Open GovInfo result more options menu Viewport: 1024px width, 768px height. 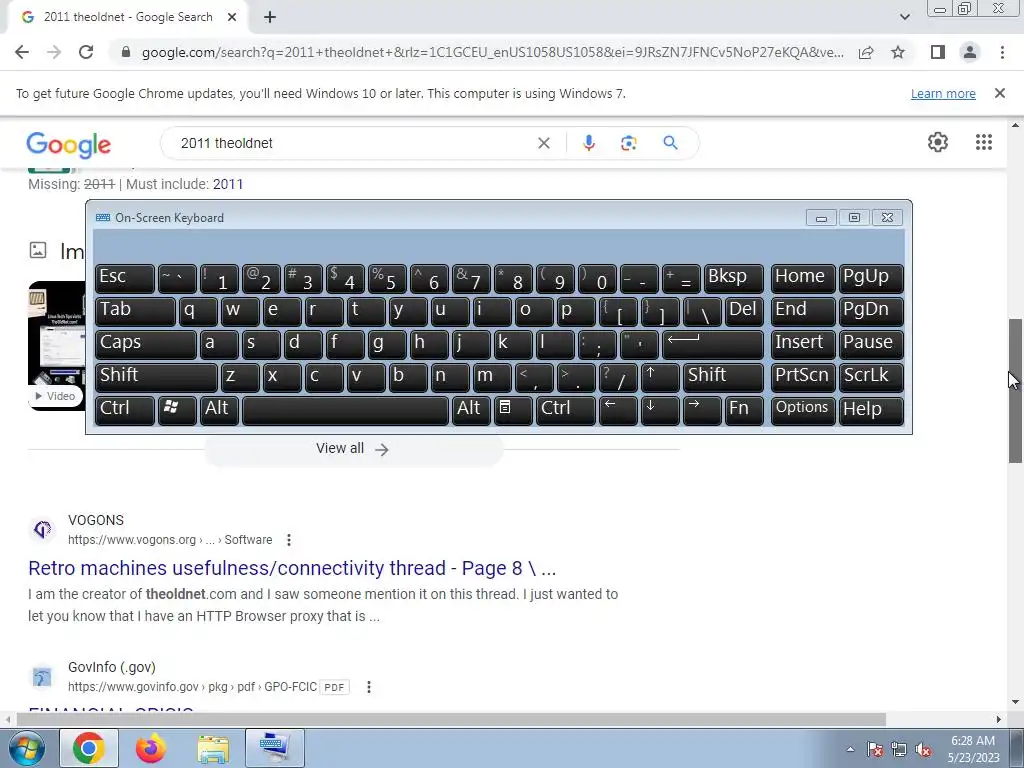(369, 687)
